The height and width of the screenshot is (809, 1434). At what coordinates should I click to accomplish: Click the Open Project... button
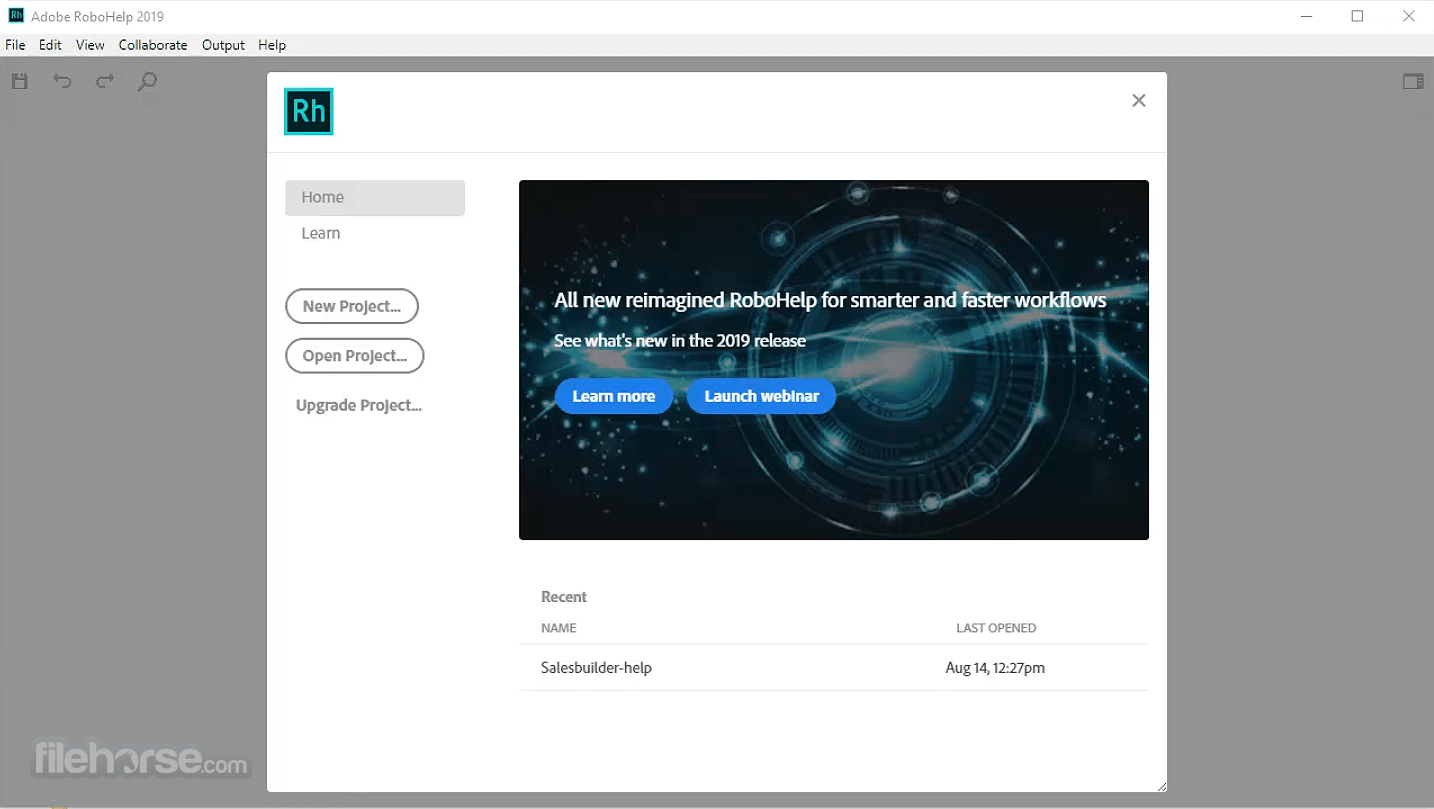[355, 355]
